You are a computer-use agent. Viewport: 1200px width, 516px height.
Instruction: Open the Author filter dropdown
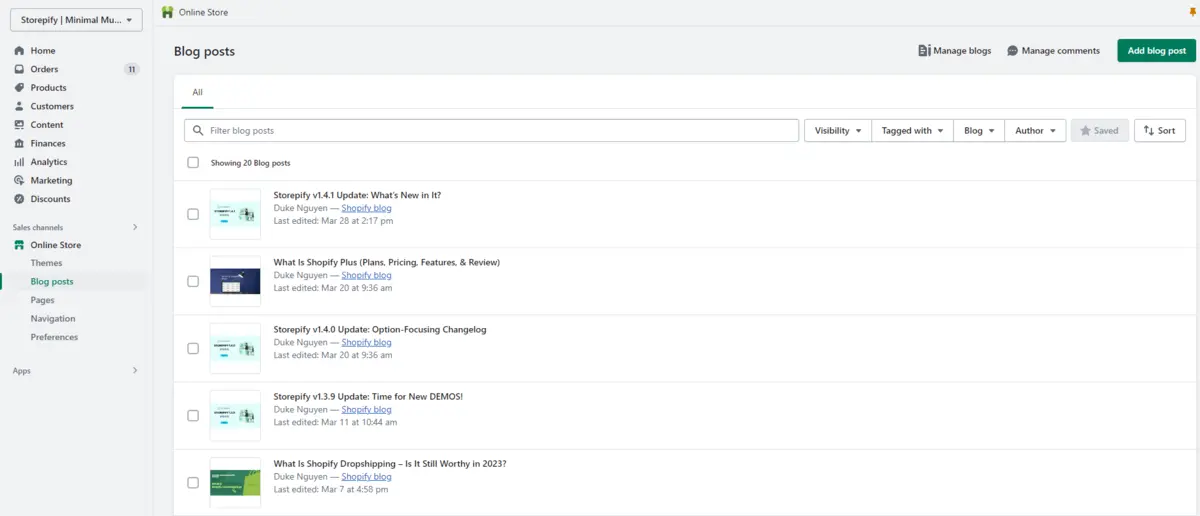(x=1035, y=131)
